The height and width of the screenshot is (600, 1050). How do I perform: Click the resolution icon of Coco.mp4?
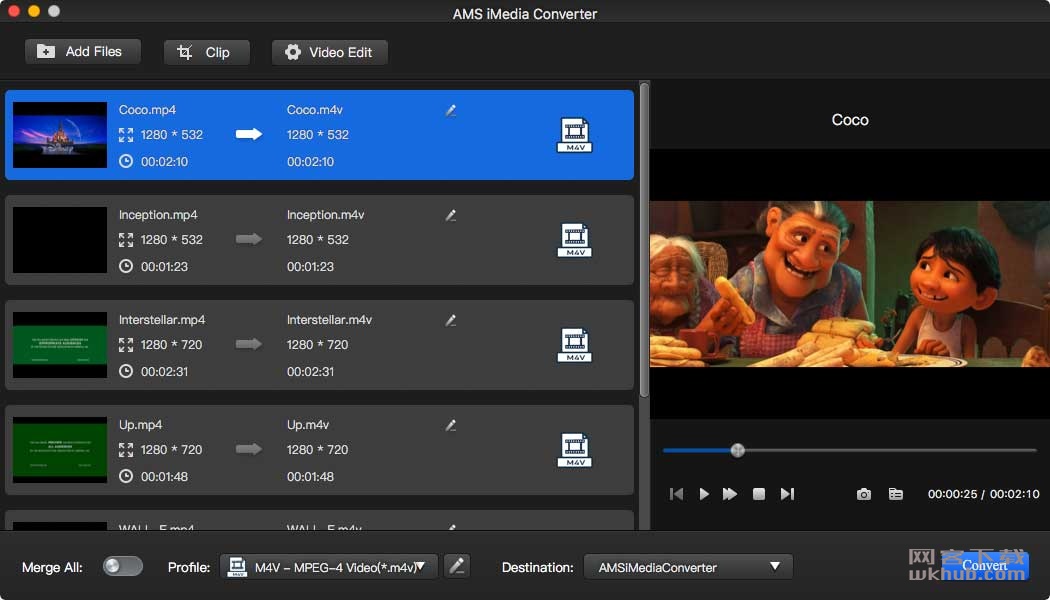[x=126, y=135]
